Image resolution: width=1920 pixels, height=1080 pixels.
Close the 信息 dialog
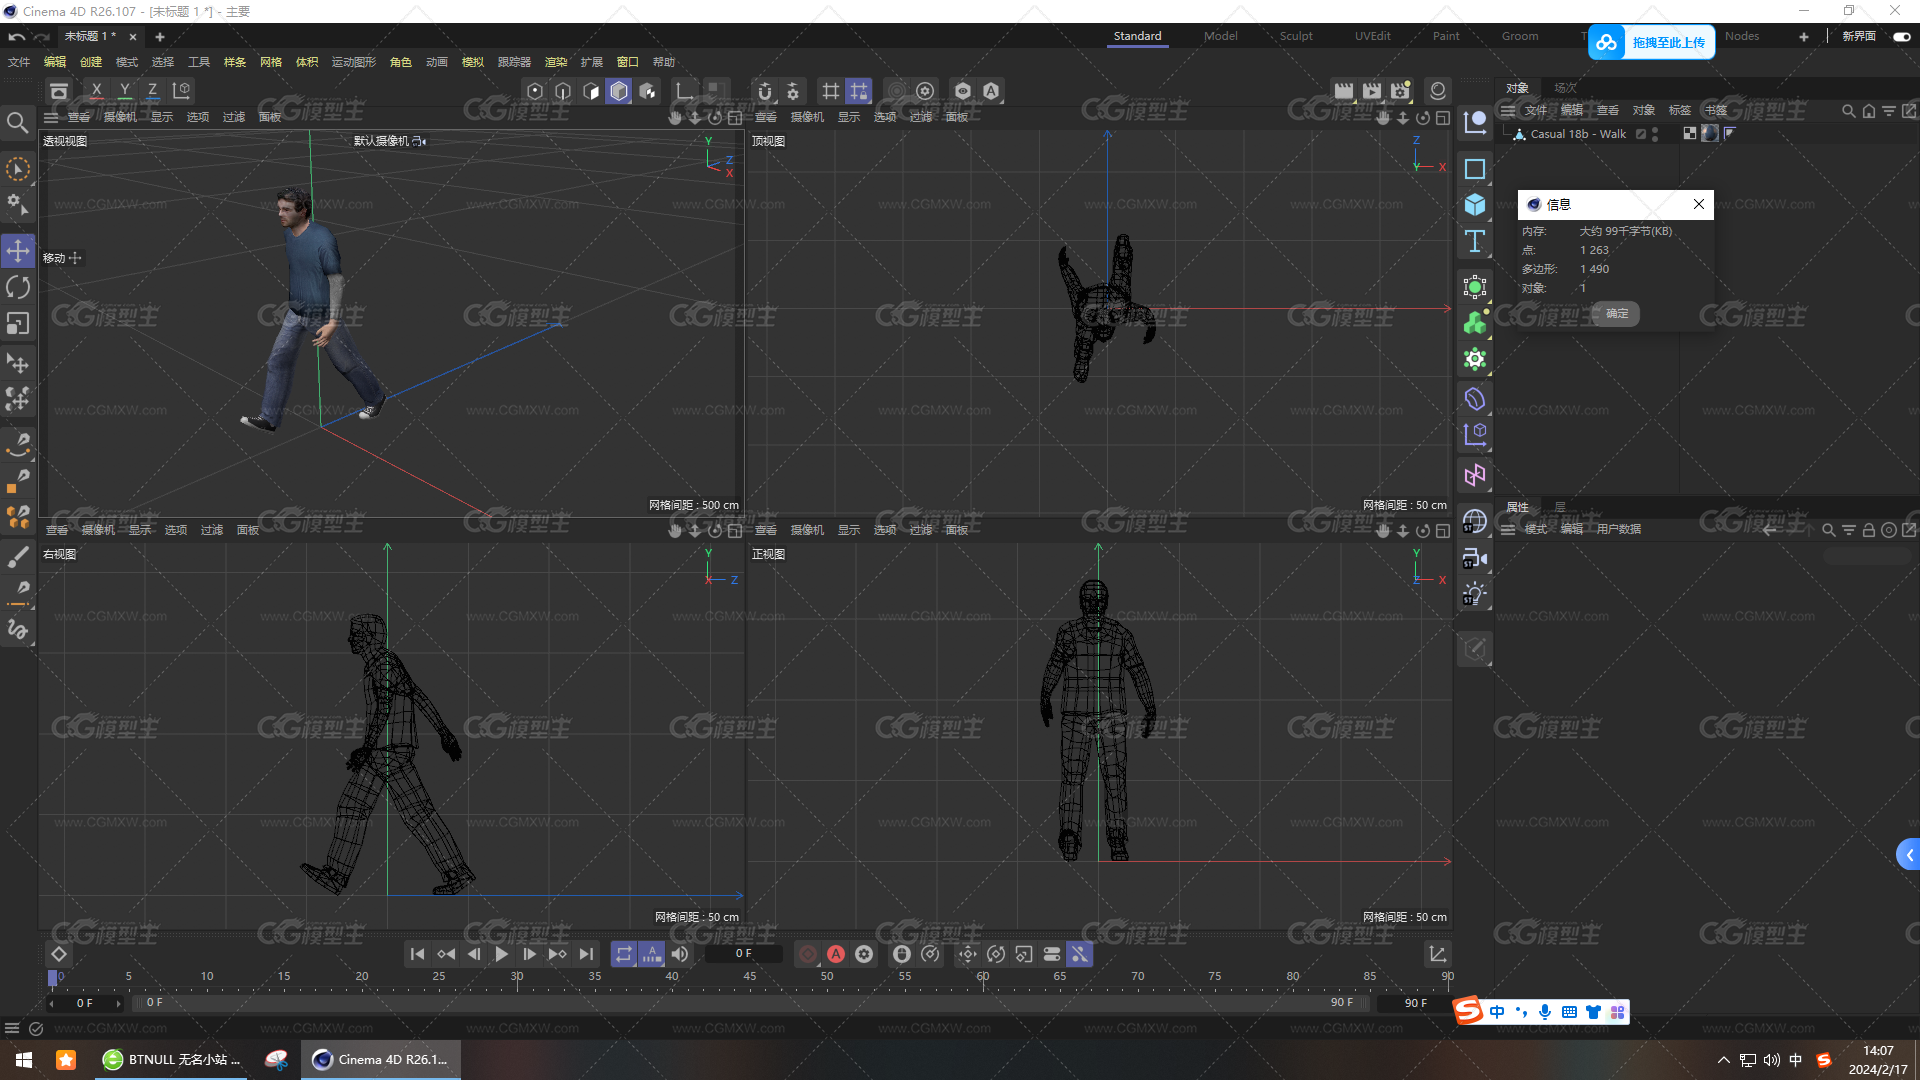[x=1699, y=204]
